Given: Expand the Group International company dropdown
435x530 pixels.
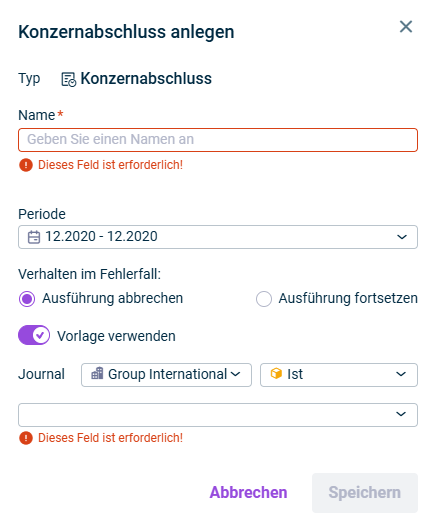Looking at the screenshot, I should (x=166, y=375).
